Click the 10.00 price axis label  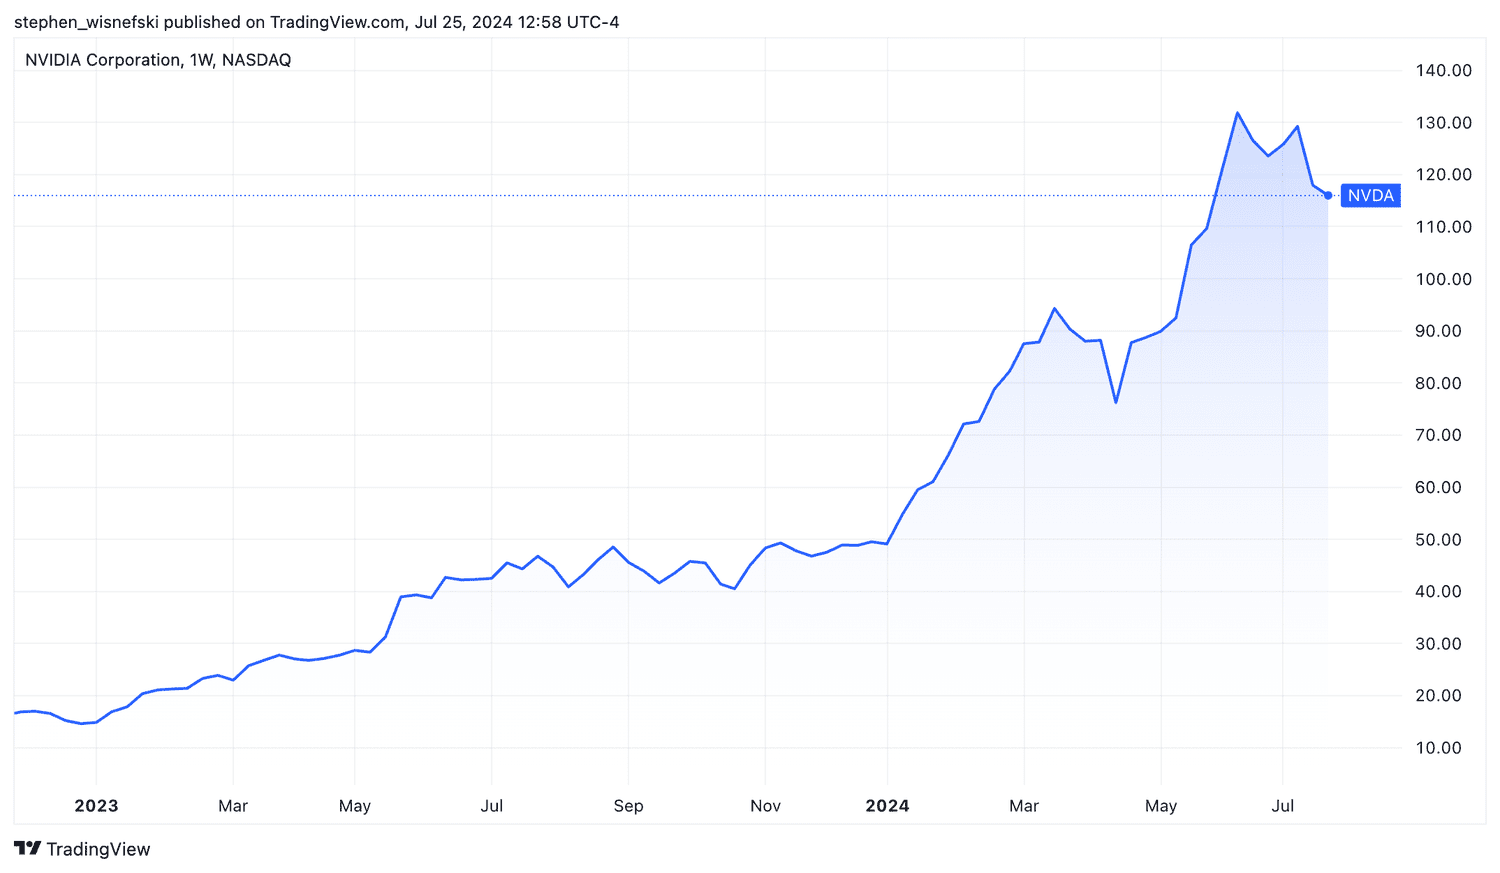pyautogui.click(x=1438, y=747)
